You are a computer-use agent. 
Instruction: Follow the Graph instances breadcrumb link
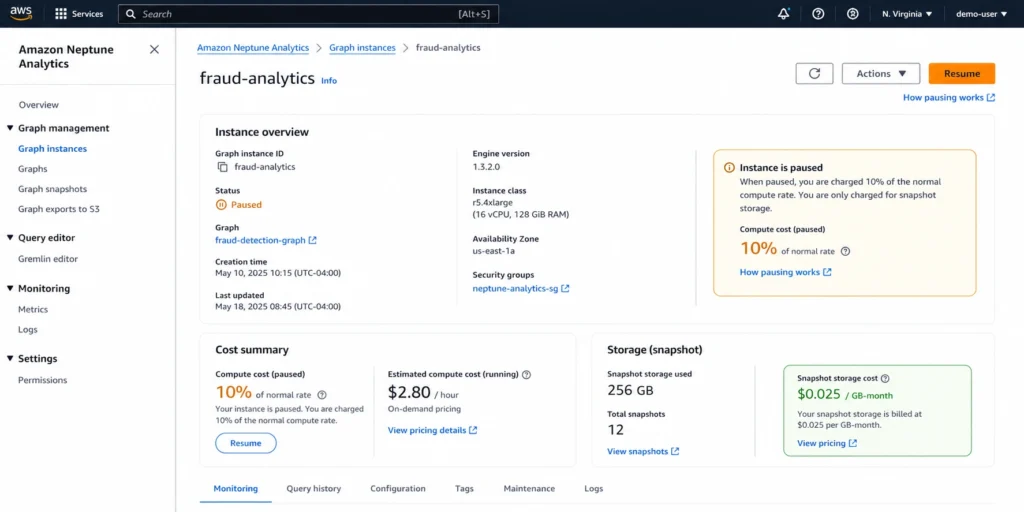point(362,48)
